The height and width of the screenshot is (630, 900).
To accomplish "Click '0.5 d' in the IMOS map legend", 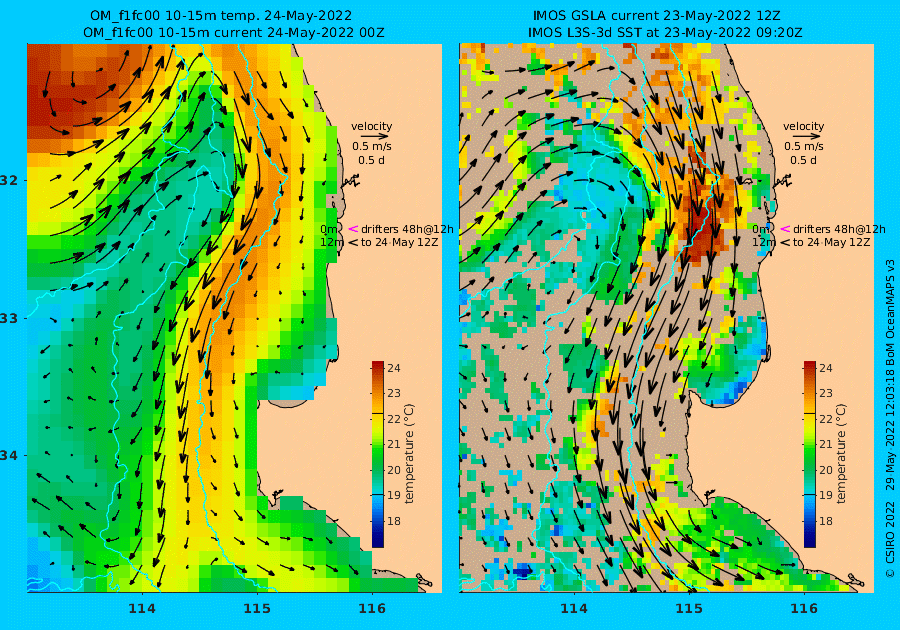I will click(804, 161).
